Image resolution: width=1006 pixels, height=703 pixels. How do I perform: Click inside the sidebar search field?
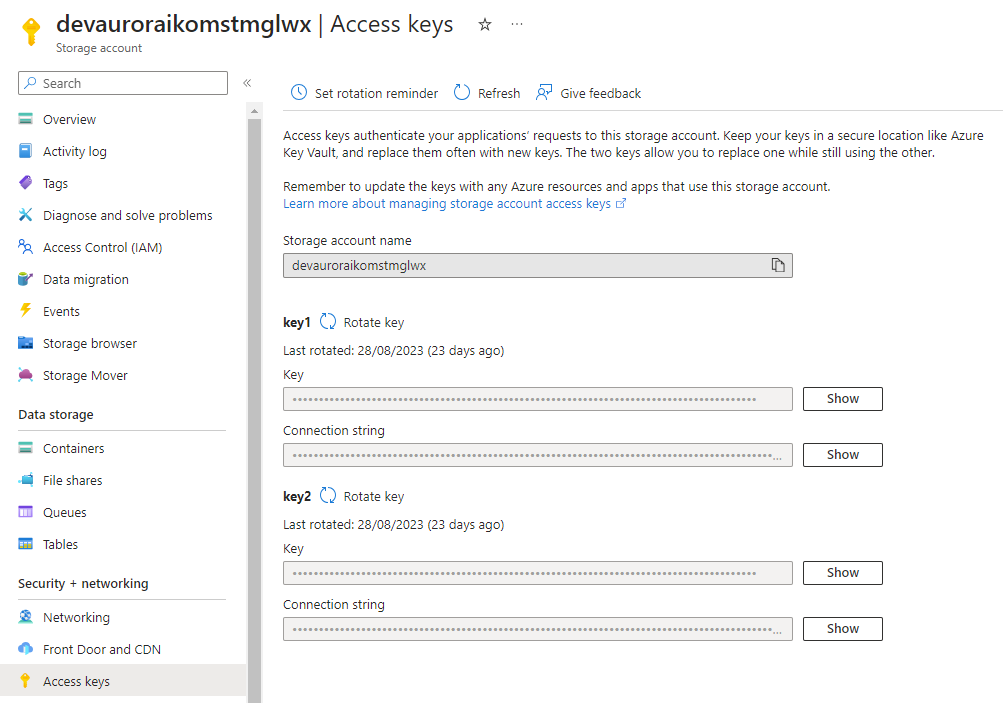[120, 83]
